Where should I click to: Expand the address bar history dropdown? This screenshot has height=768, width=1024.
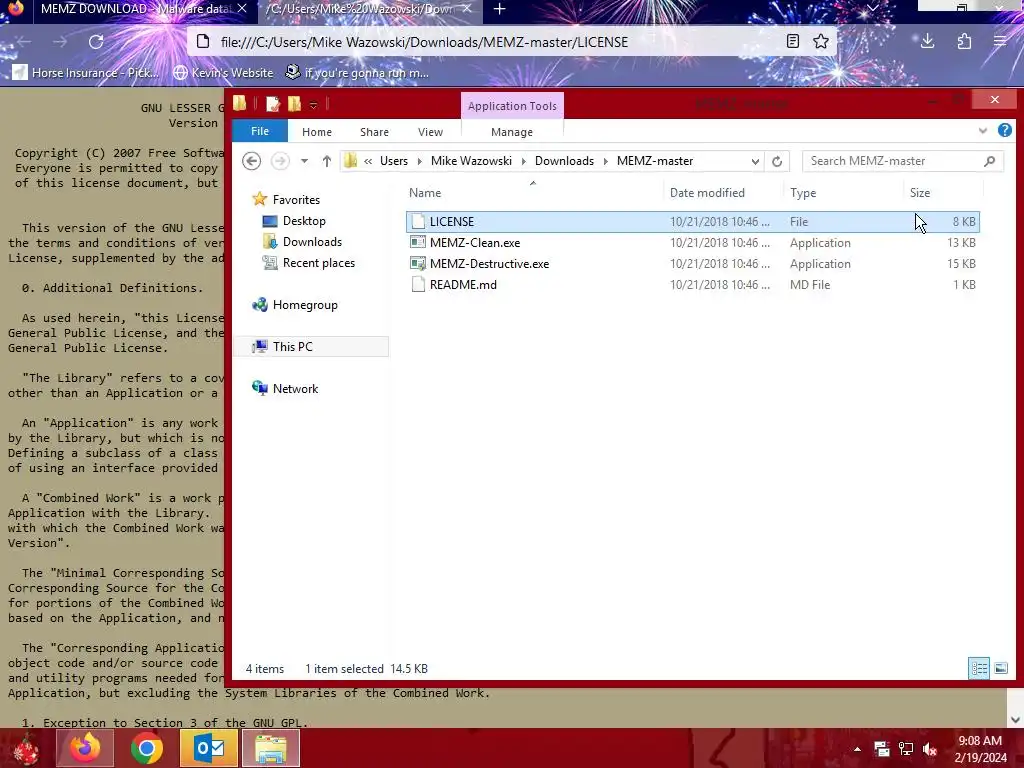point(755,161)
